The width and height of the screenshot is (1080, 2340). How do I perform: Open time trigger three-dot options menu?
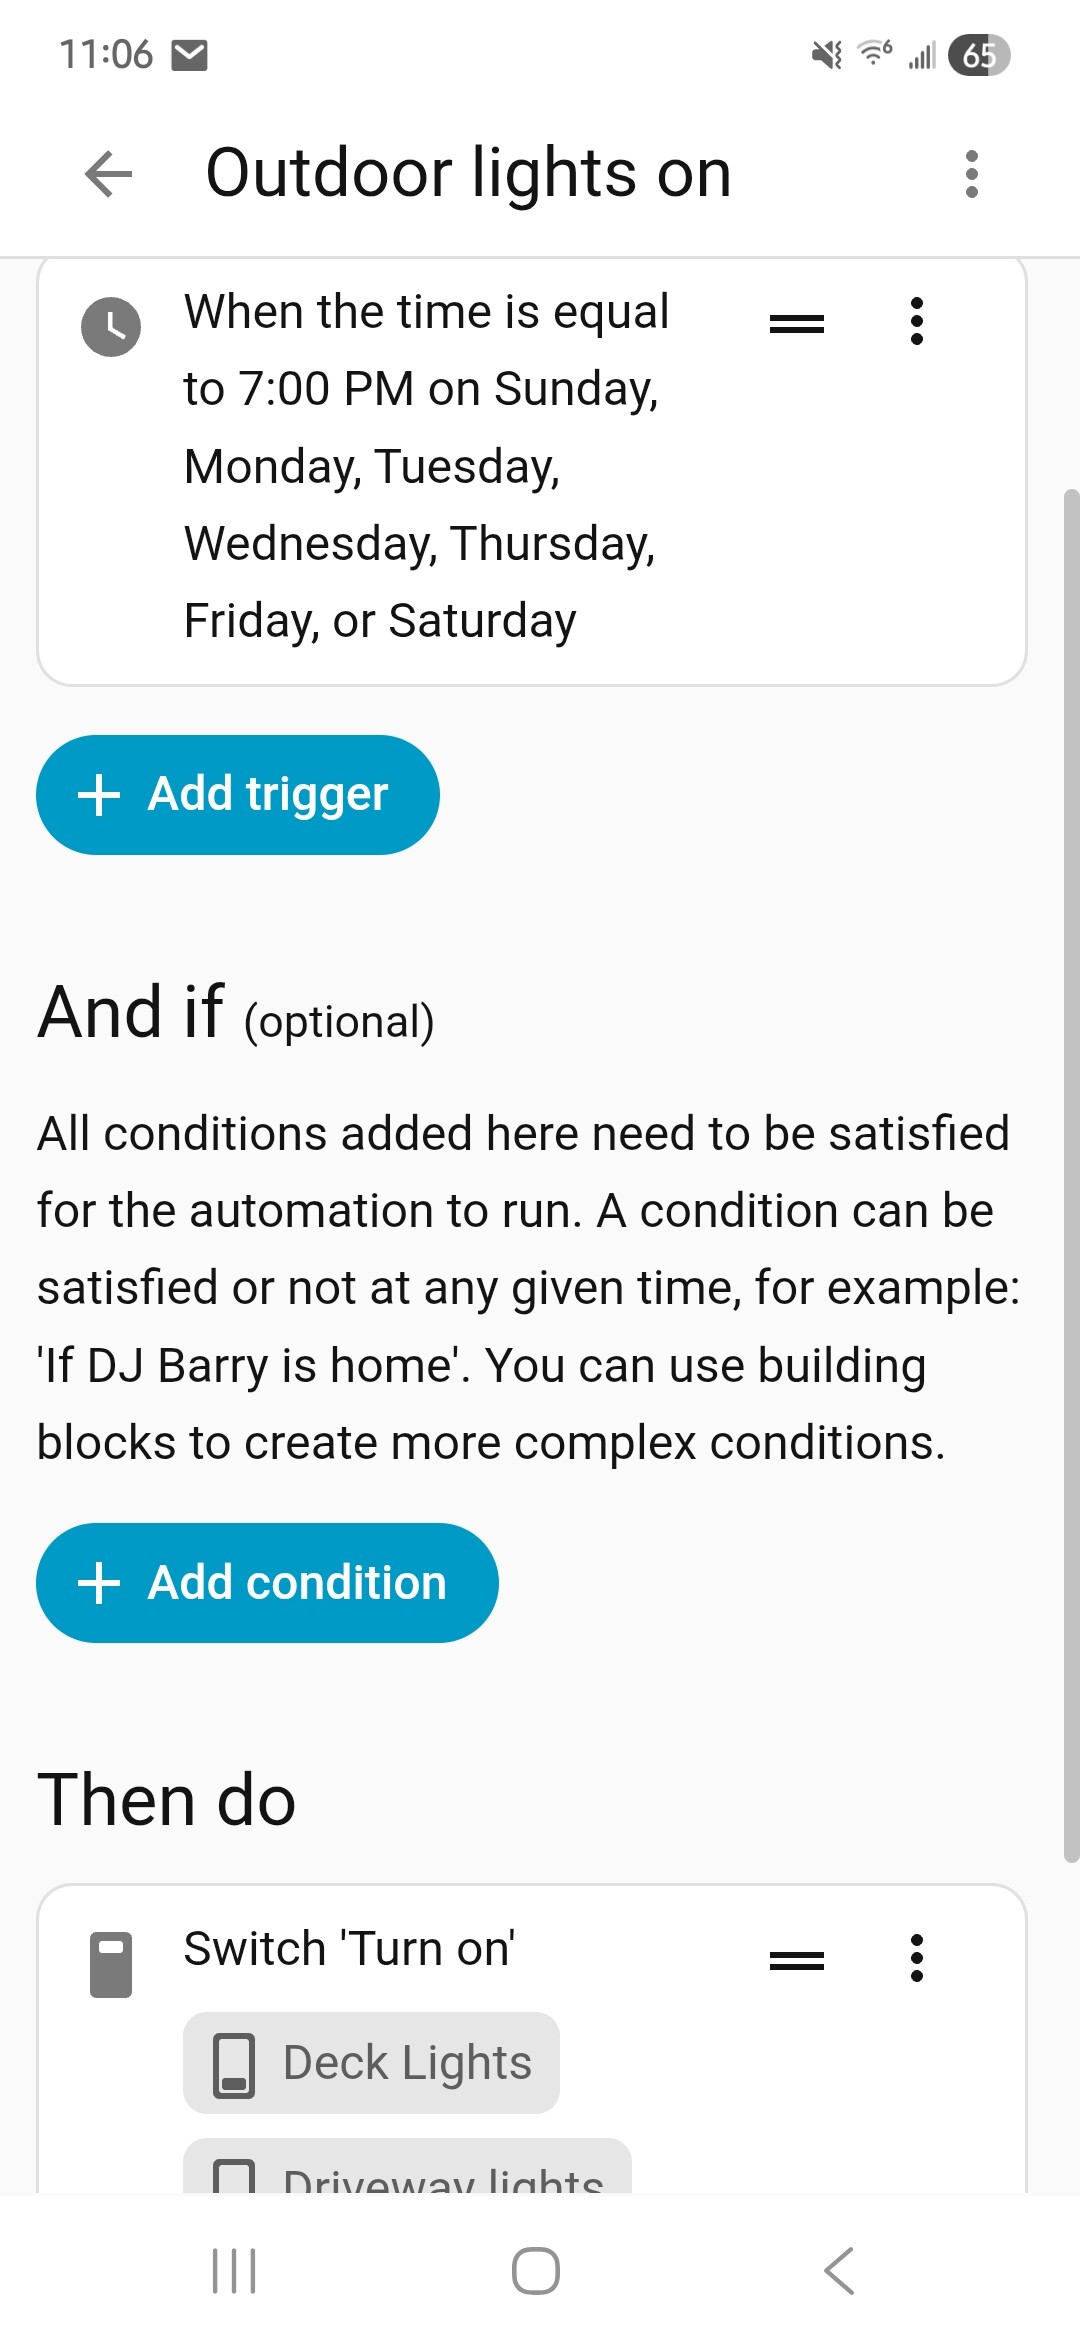click(x=916, y=322)
